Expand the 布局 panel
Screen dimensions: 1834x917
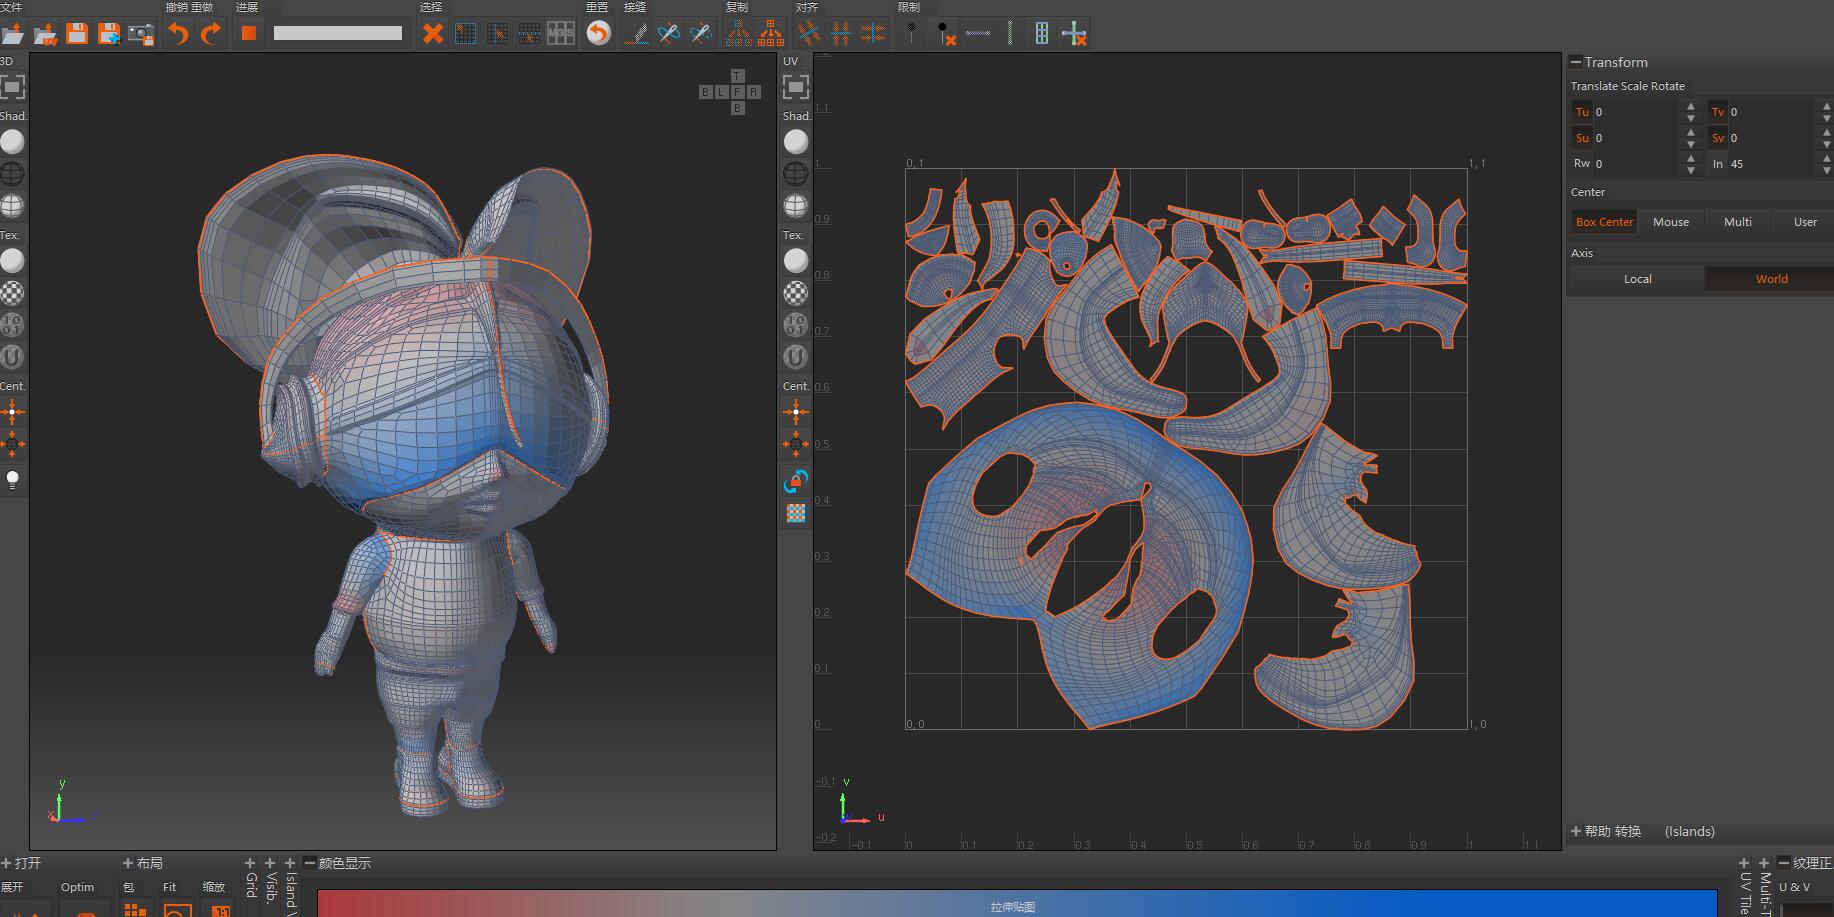128,863
